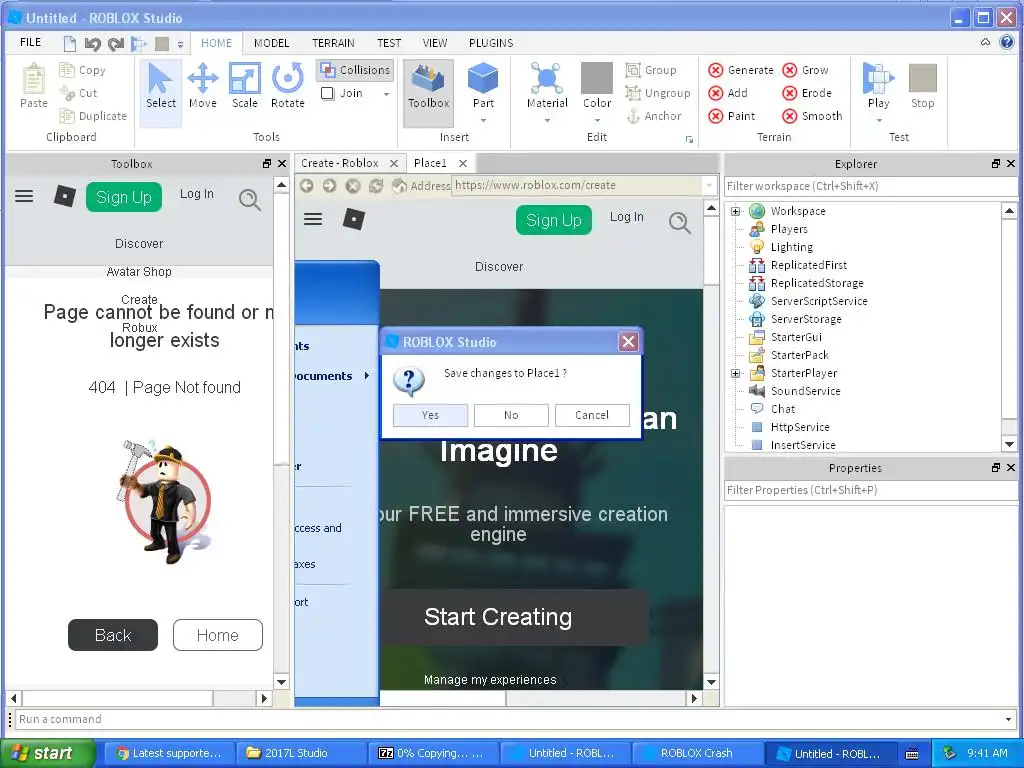Viewport: 1024px width, 768px height.
Task: Switch to the TERRAIN ribbon tab
Action: click(333, 43)
